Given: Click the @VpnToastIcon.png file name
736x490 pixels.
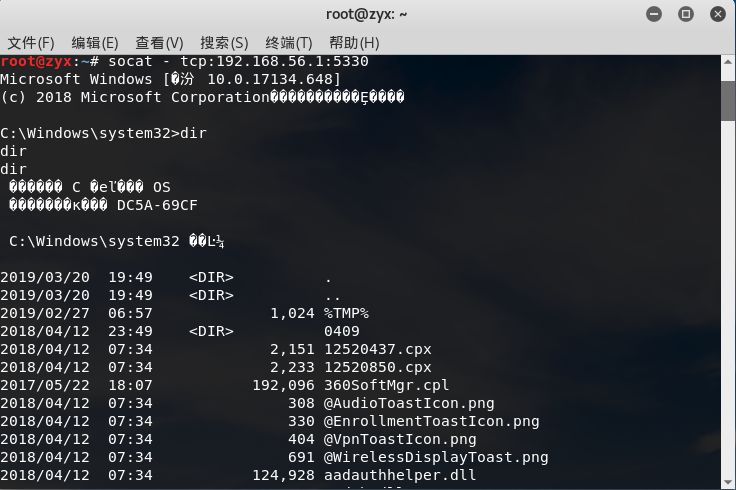Looking at the screenshot, I should point(400,439).
